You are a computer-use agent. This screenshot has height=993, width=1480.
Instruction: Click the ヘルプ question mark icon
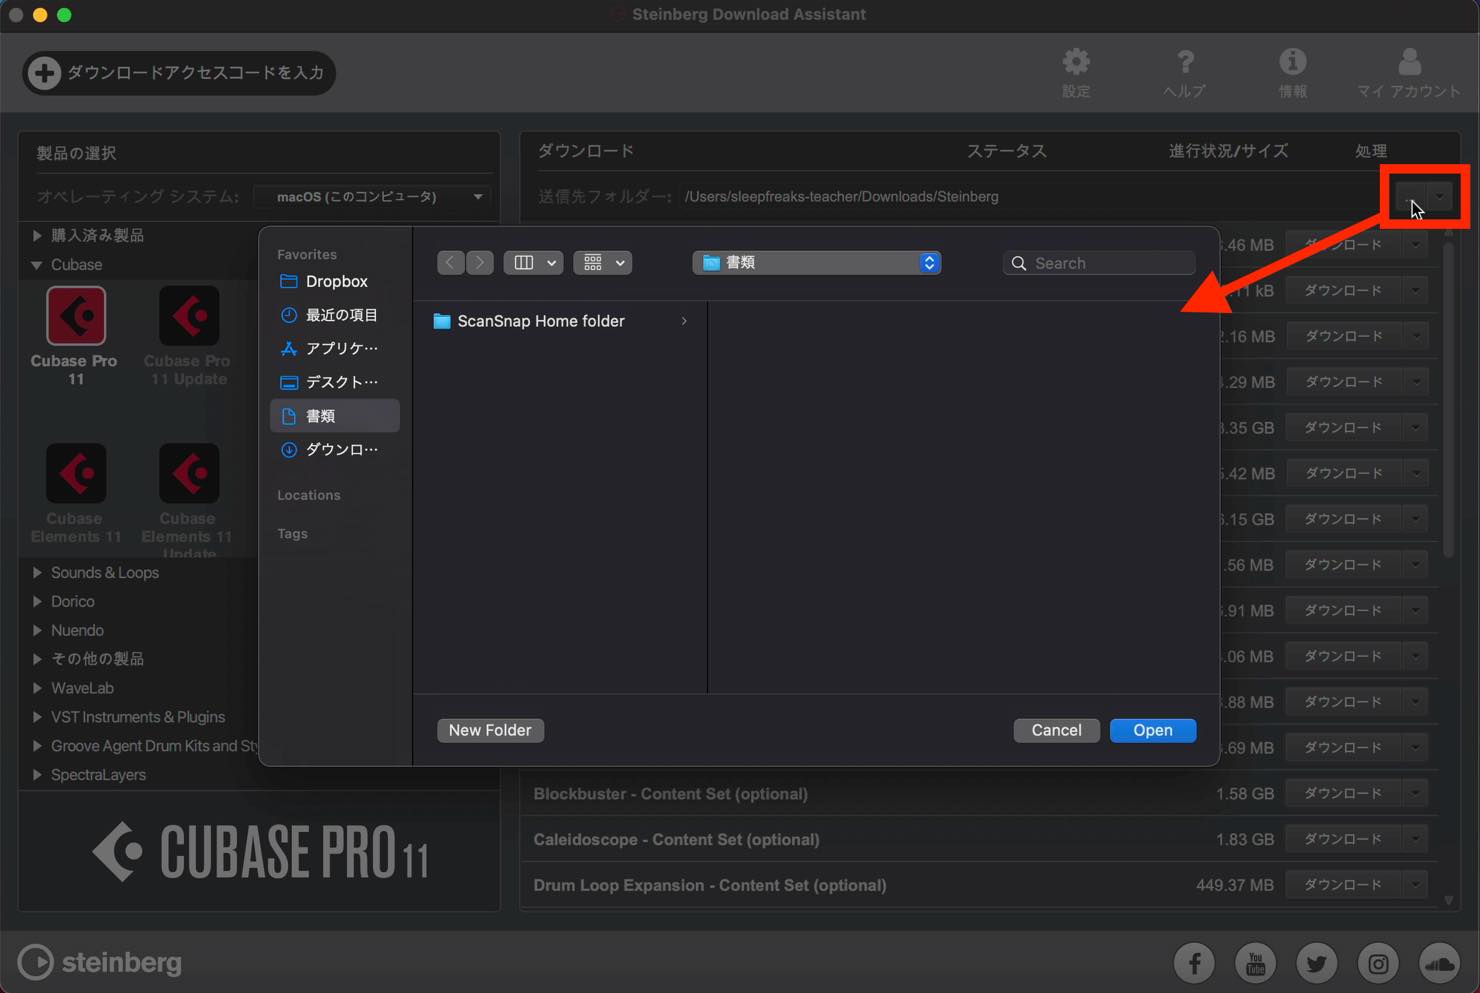[x=1185, y=62]
